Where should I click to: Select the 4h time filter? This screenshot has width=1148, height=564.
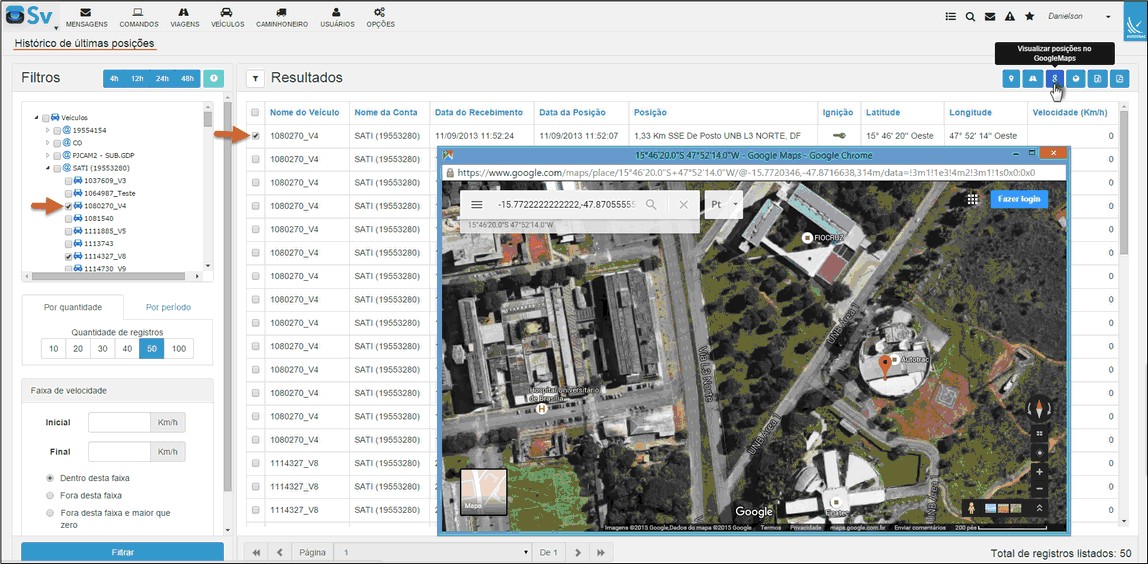[x=114, y=78]
